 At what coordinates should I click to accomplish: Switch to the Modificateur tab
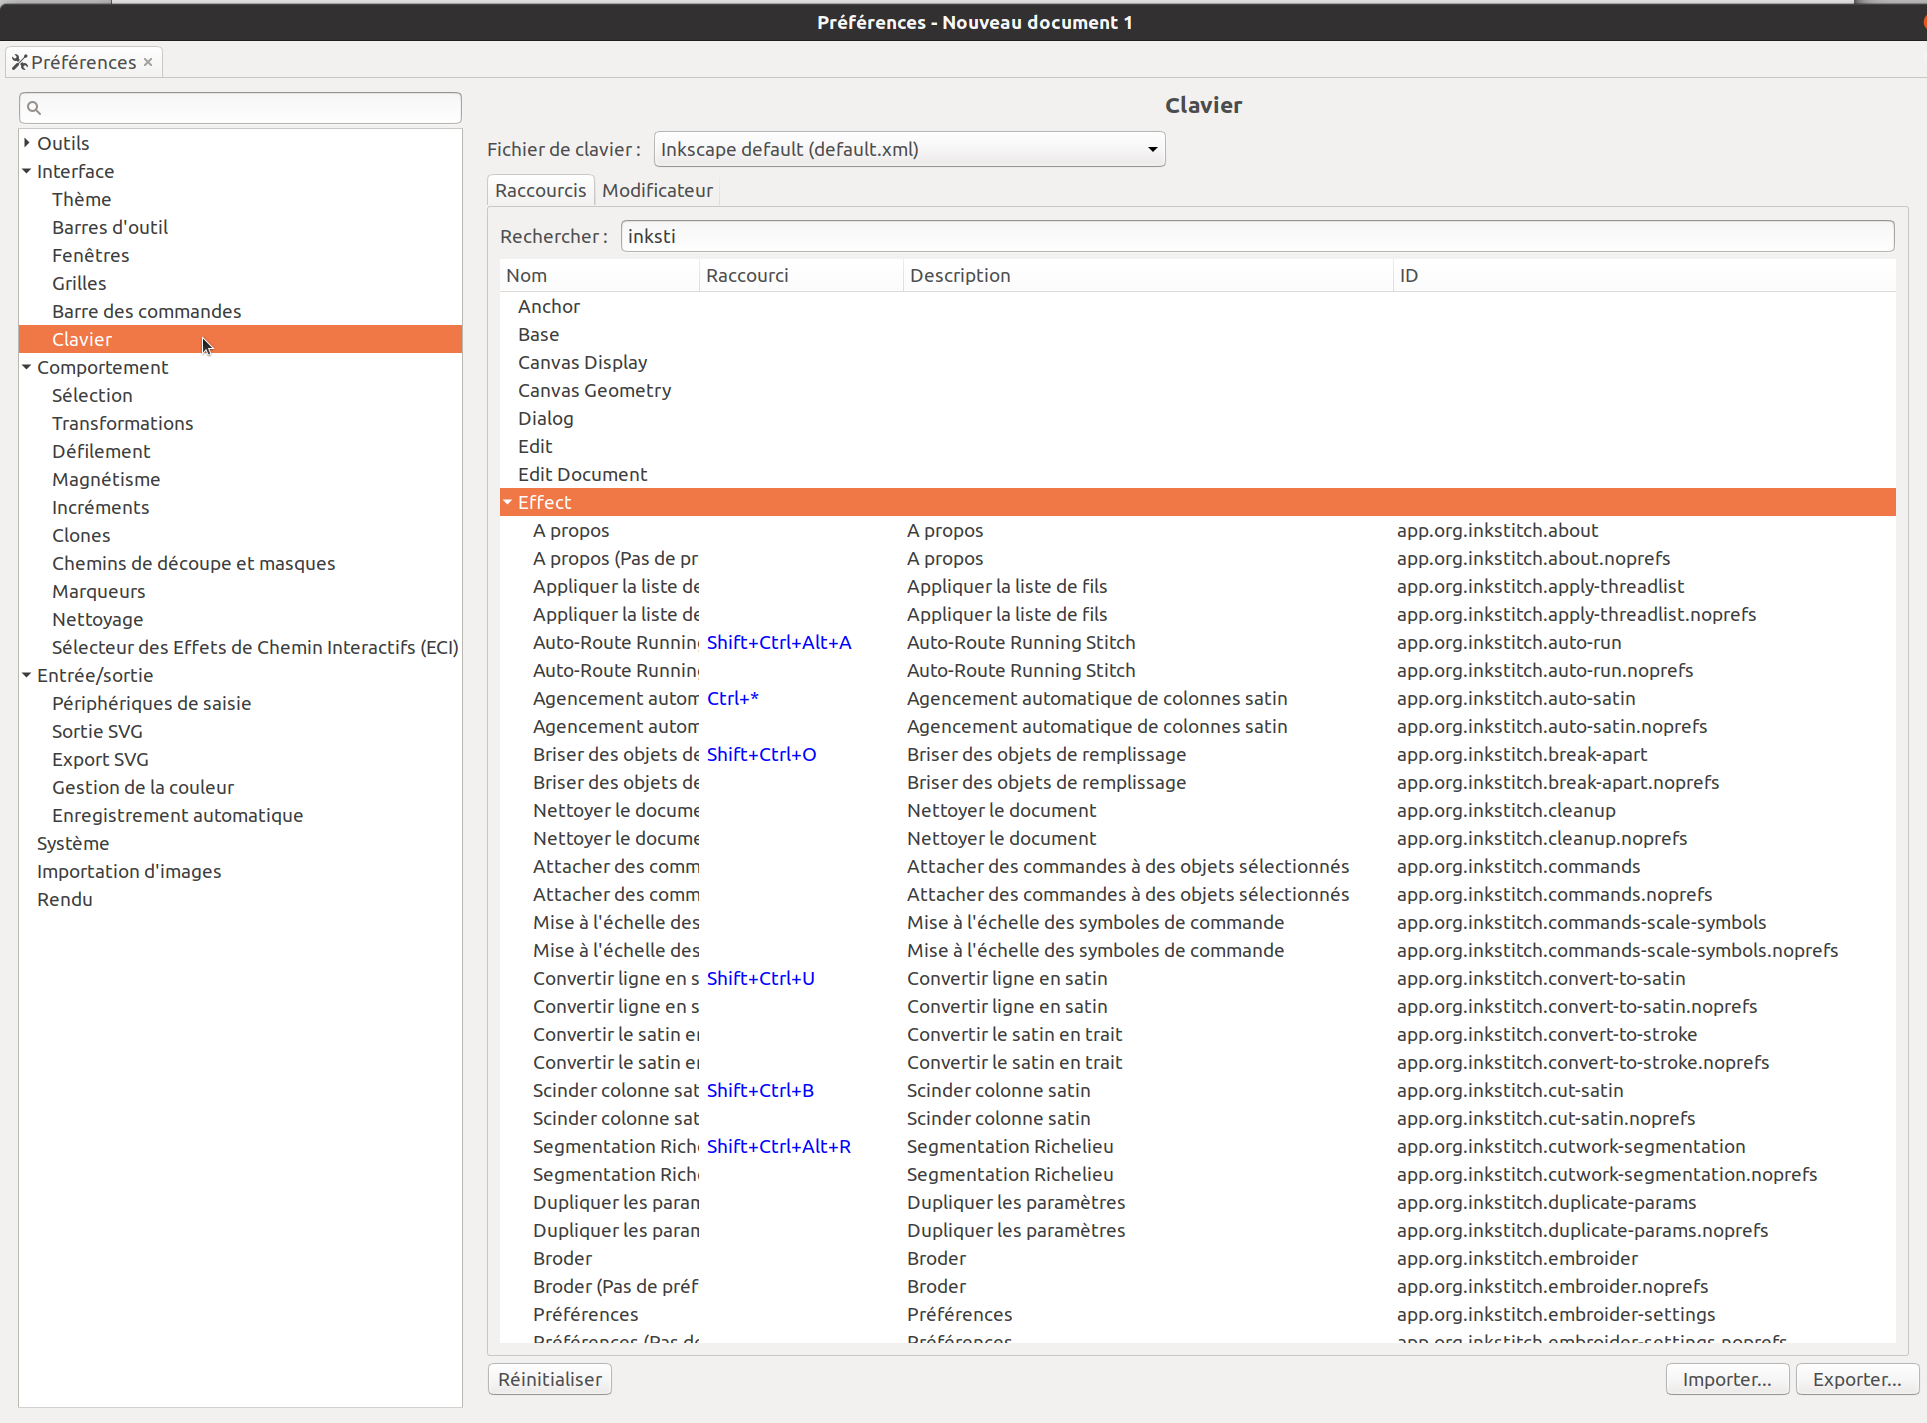(x=657, y=190)
